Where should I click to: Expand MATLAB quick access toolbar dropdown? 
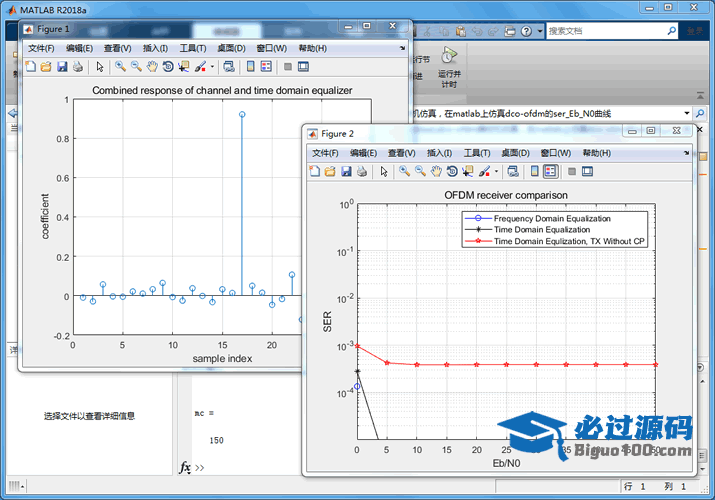(539, 31)
